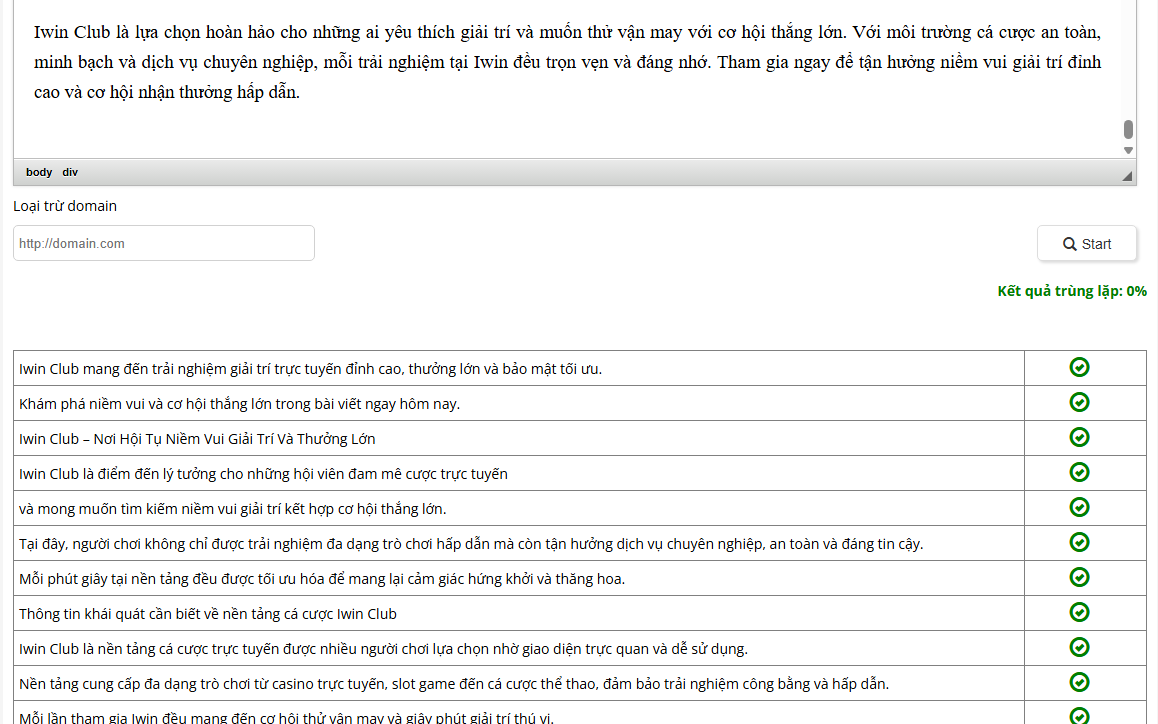The height and width of the screenshot is (724, 1158).
Task: Focus the 'Loại trừ domain' input field
Action: point(164,243)
